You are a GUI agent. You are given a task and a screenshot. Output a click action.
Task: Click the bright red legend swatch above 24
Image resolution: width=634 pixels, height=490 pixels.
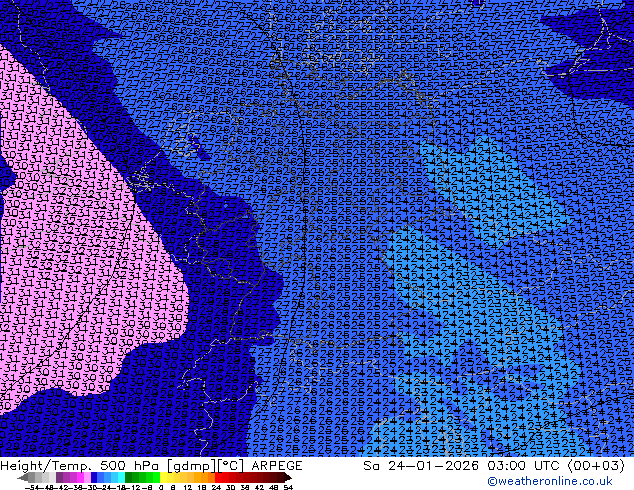218,477
